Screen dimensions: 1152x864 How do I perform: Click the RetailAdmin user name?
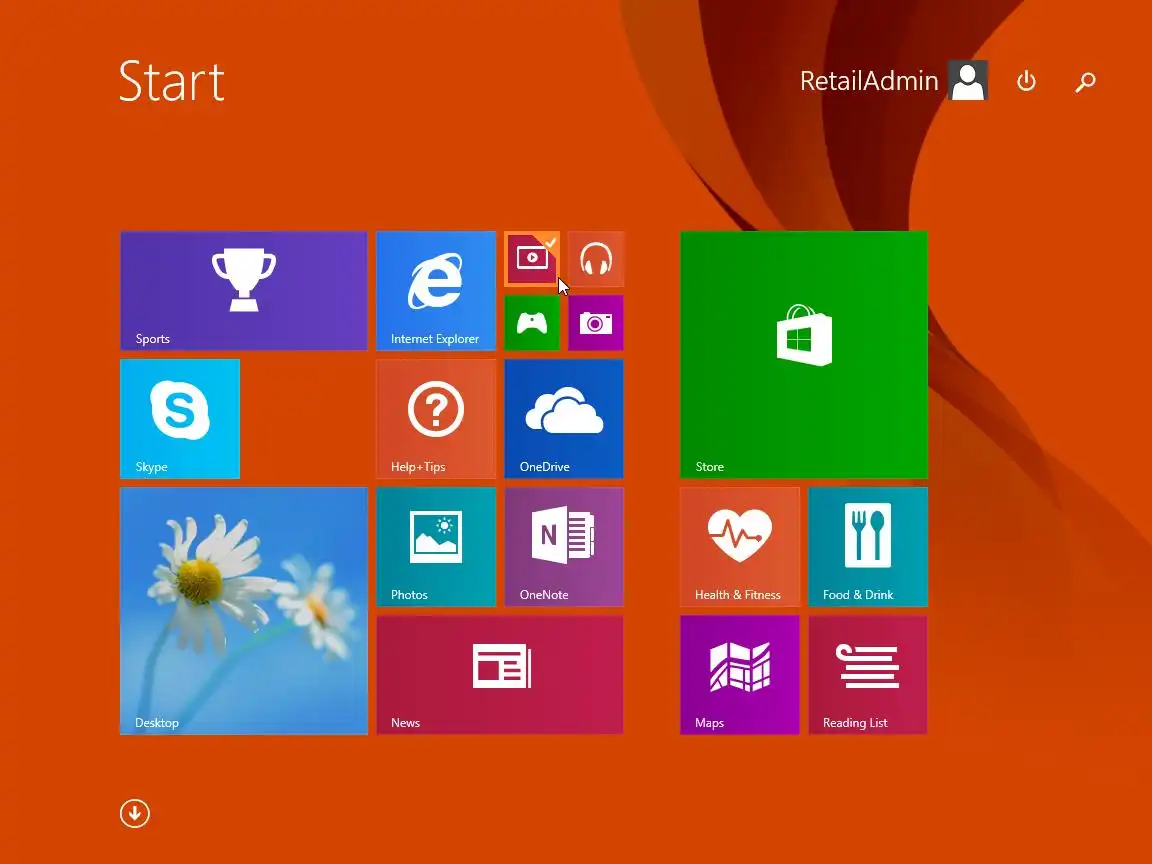(869, 81)
